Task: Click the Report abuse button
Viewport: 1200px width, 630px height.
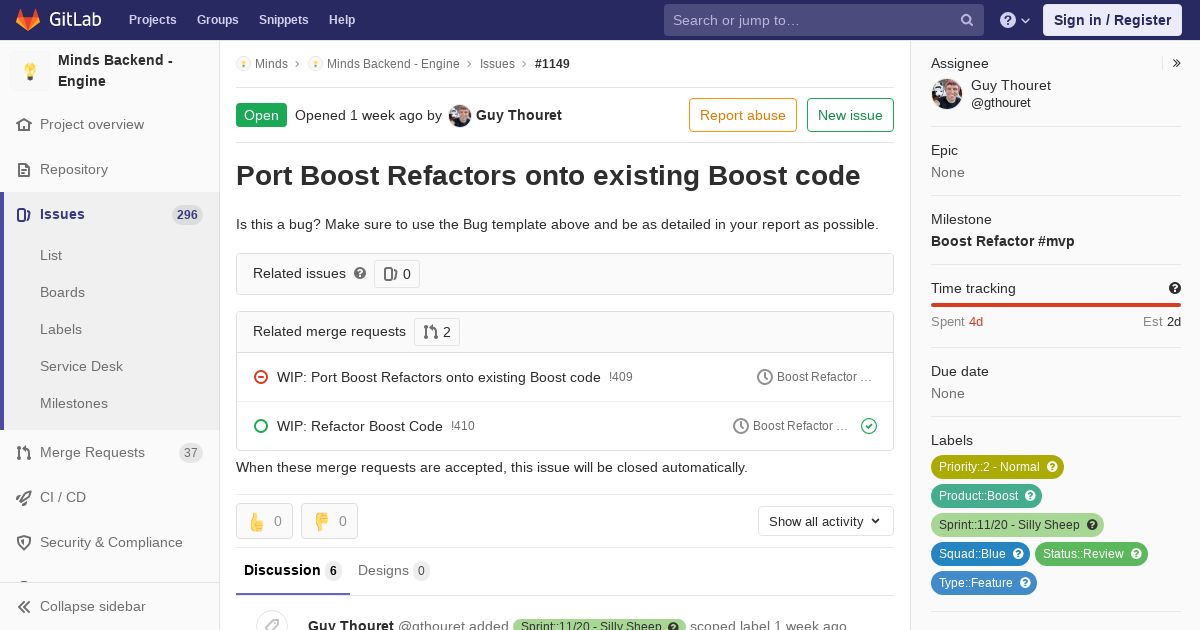Action: click(x=743, y=115)
